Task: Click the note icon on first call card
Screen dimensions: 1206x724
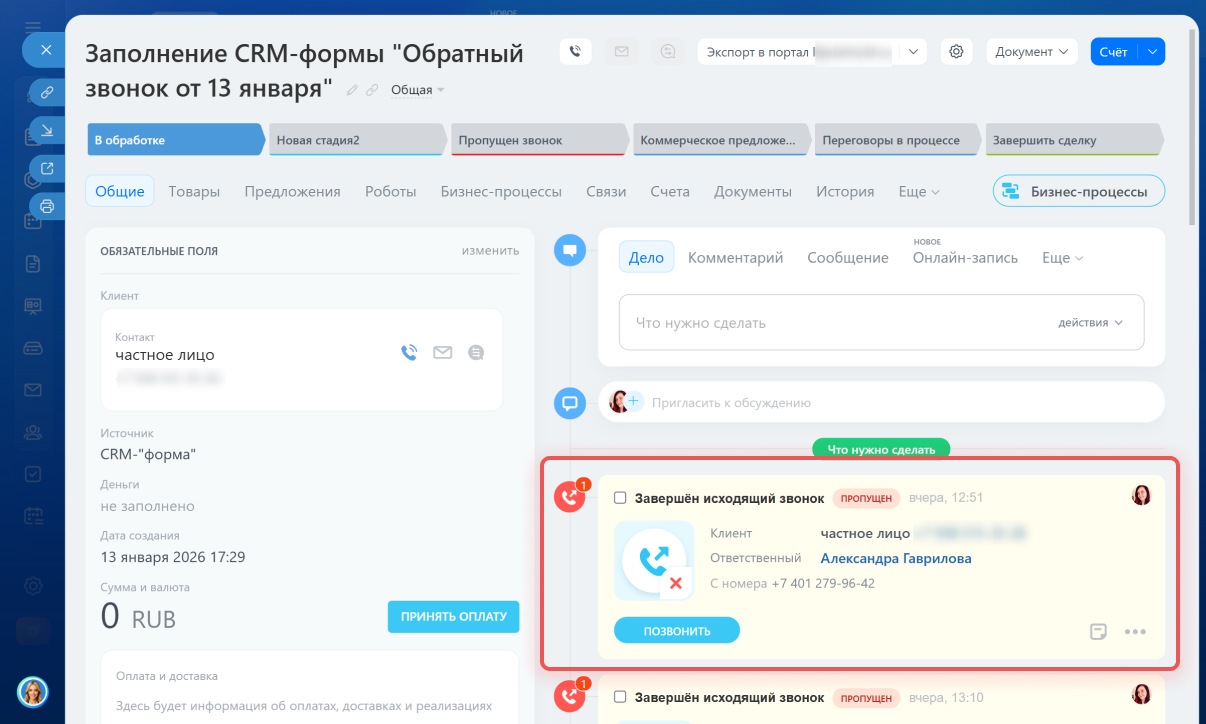Action: [1098, 631]
